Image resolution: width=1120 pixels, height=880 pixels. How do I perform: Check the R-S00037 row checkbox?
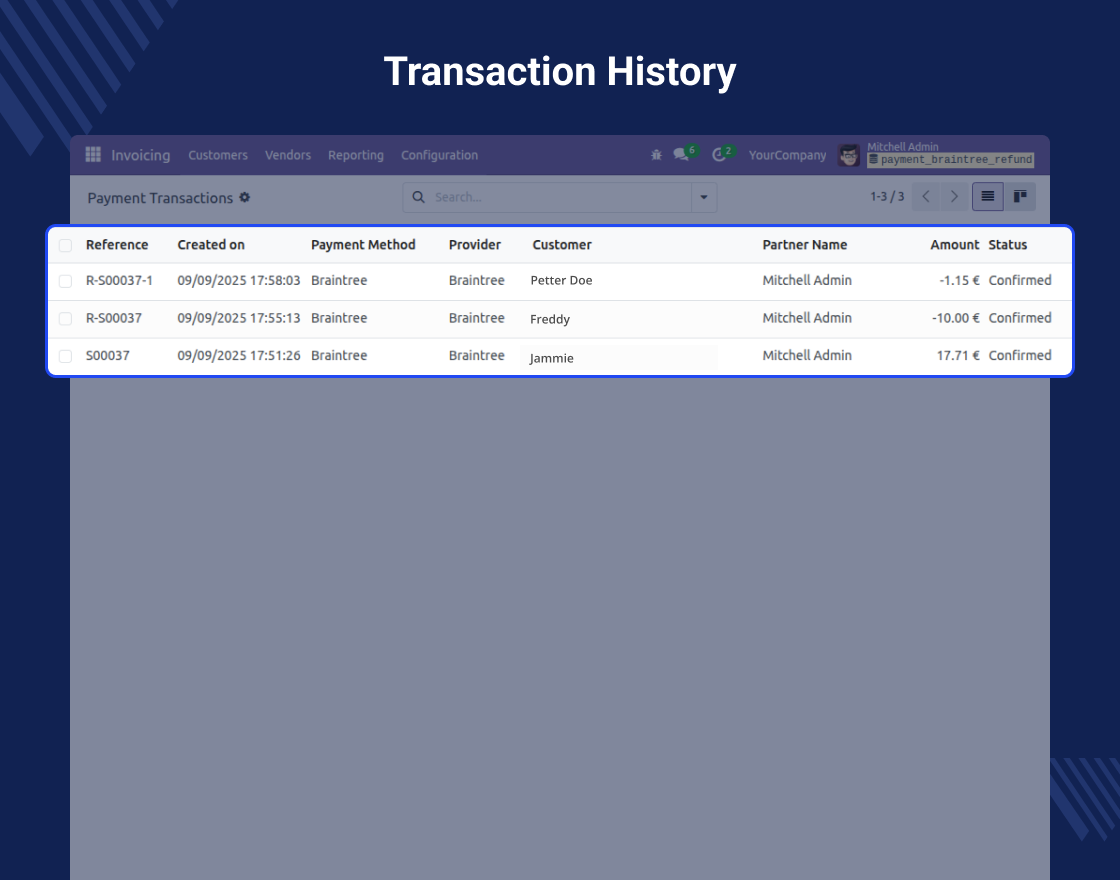65,319
